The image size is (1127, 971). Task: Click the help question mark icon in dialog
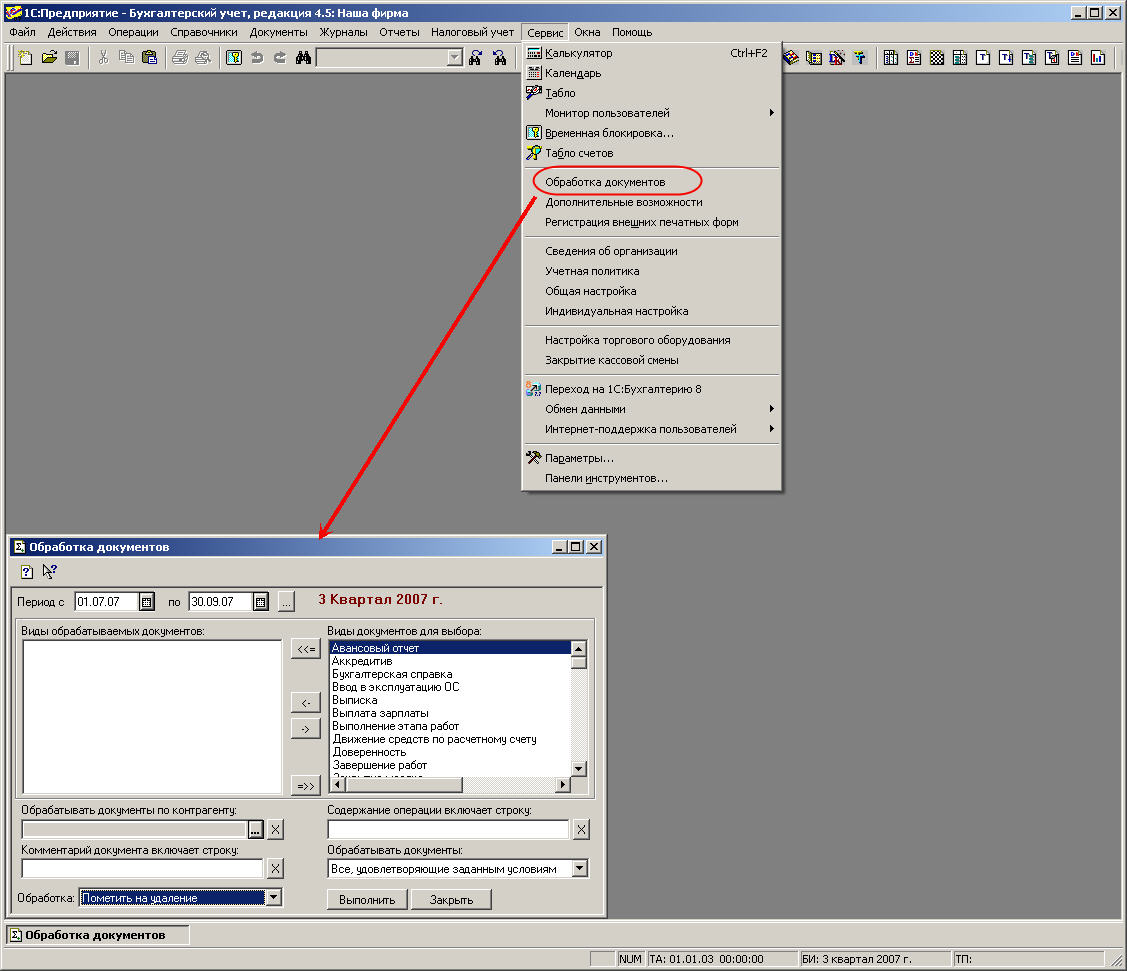tap(27, 572)
